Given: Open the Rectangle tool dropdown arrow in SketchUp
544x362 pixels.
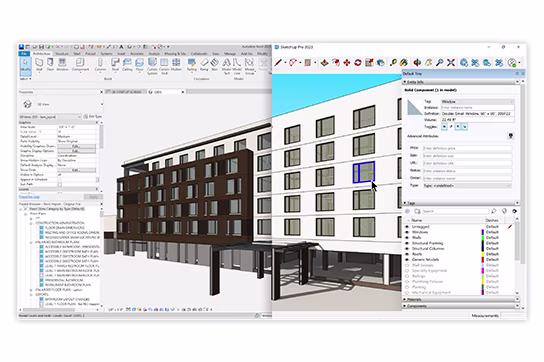Looking at the screenshot, I should 315,63.
